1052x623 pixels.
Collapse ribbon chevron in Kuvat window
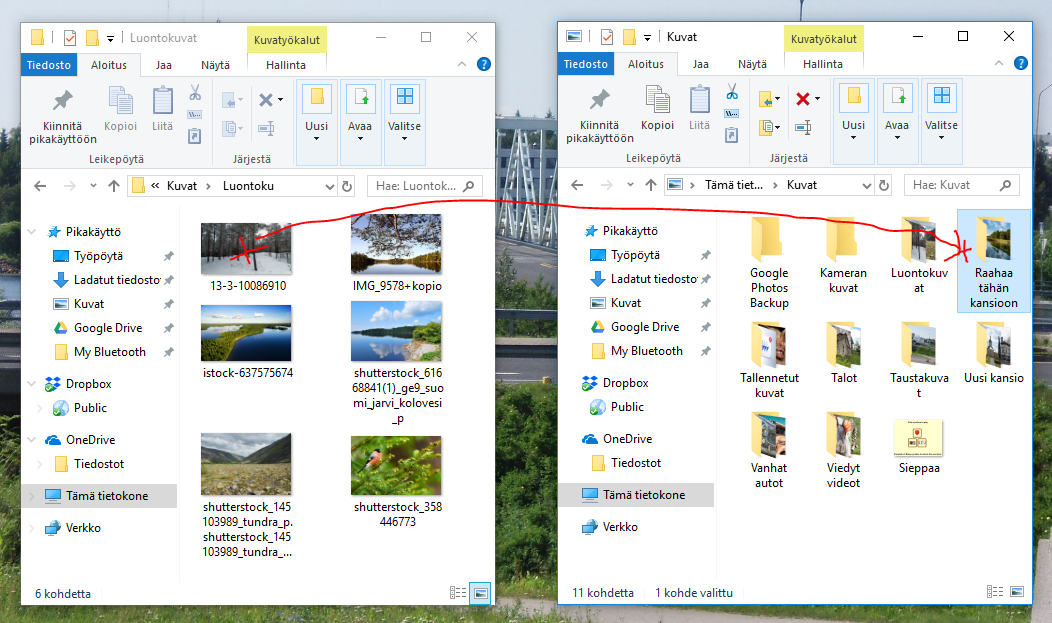[x=999, y=63]
